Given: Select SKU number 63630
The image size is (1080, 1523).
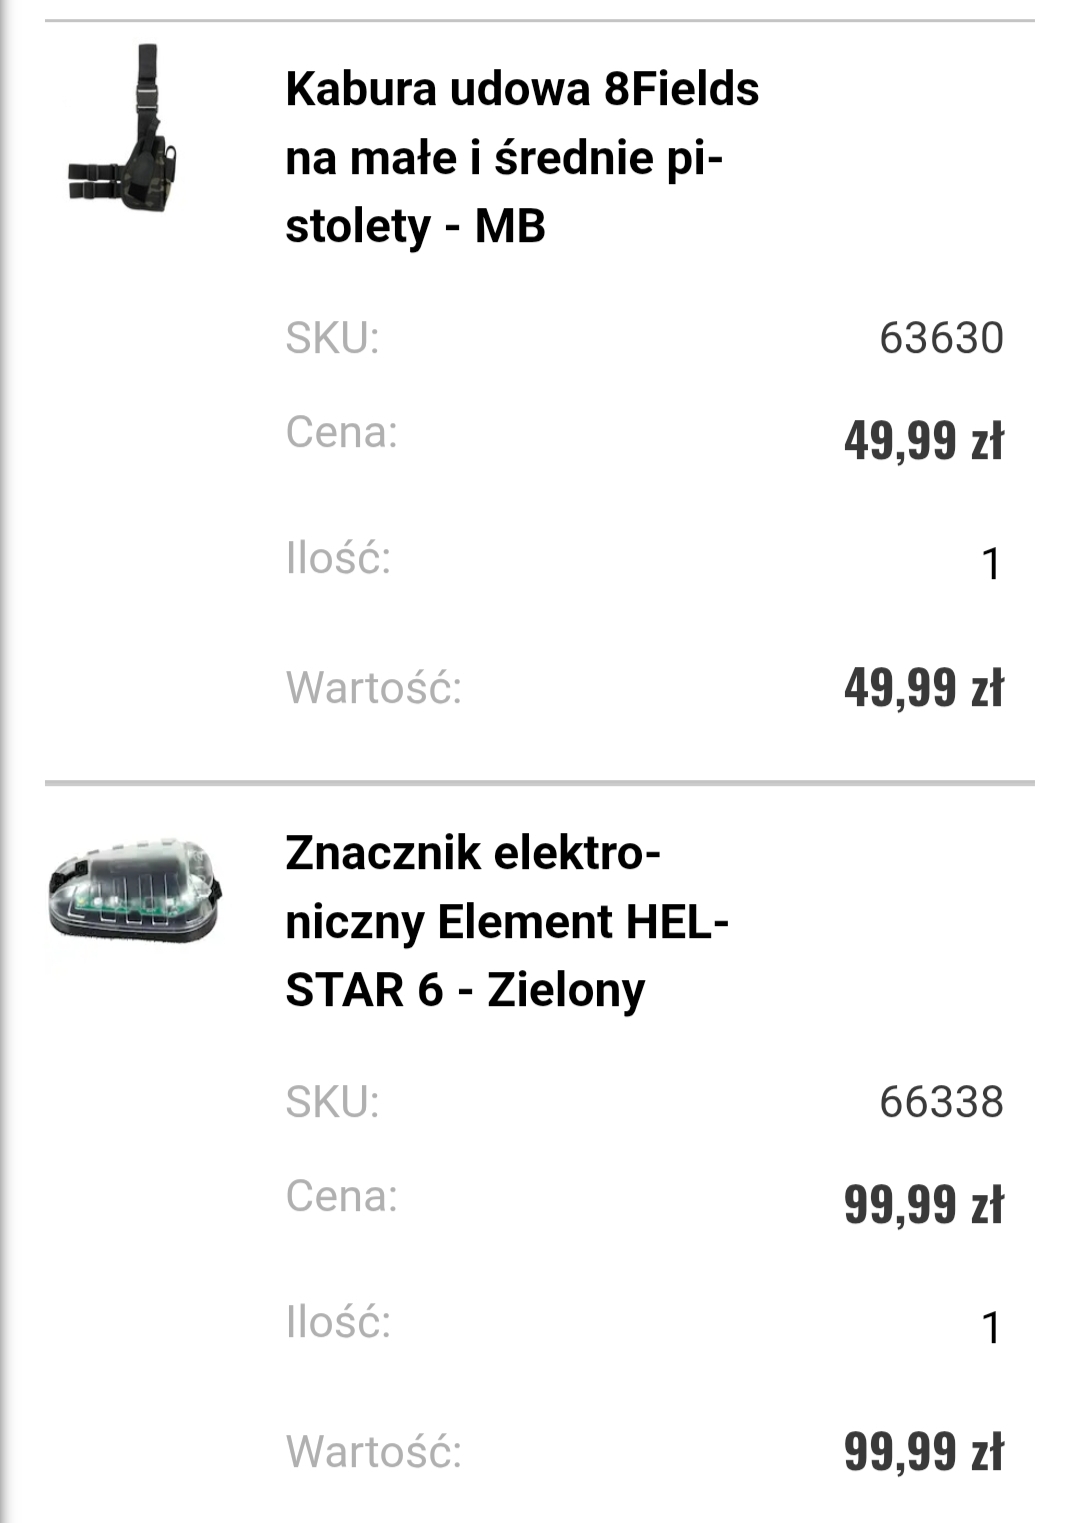Looking at the screenshot, I should click(x=941, y=338).
